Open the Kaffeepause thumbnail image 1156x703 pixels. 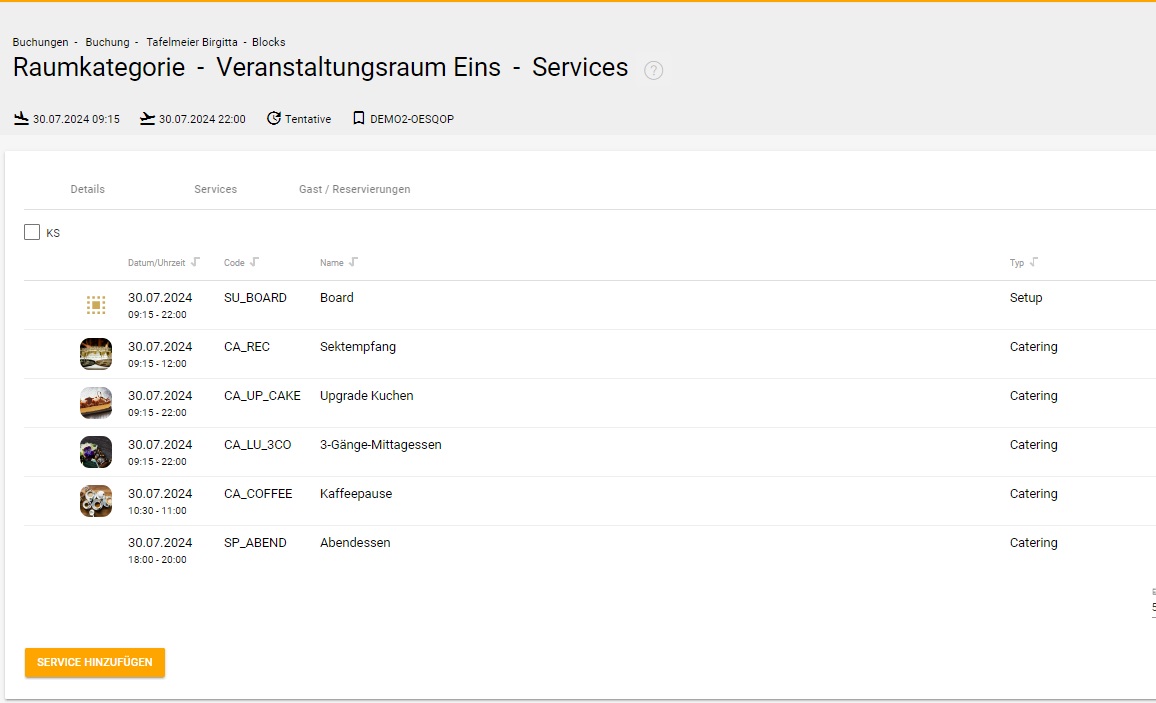coord(96,501)
